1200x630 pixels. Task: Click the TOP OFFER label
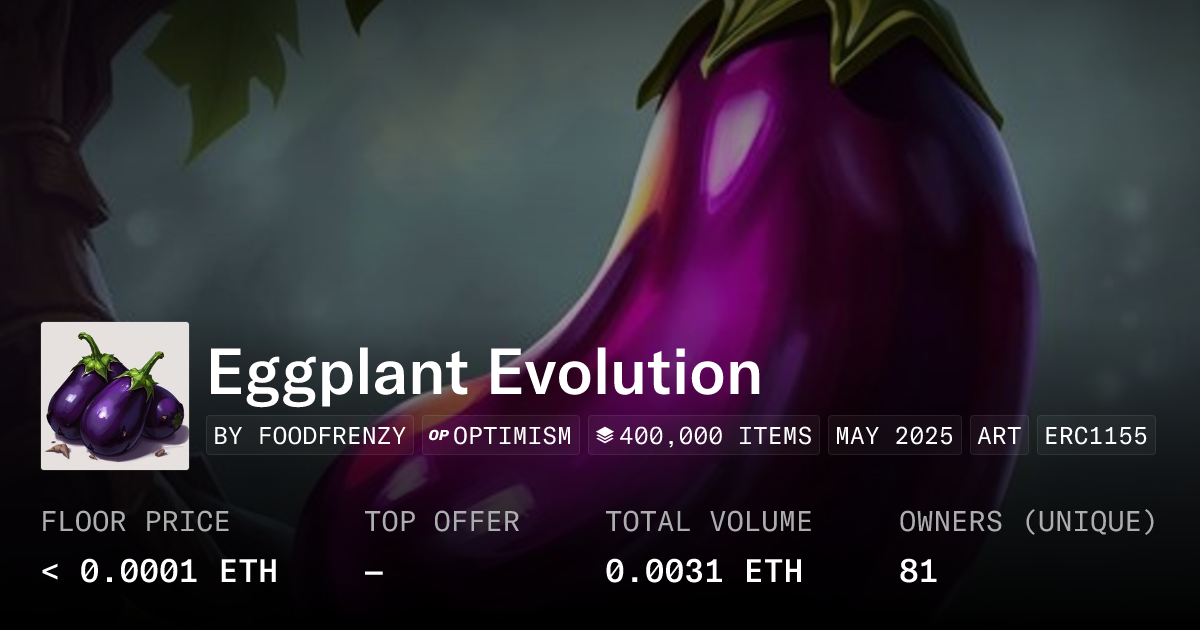(441, 522)
